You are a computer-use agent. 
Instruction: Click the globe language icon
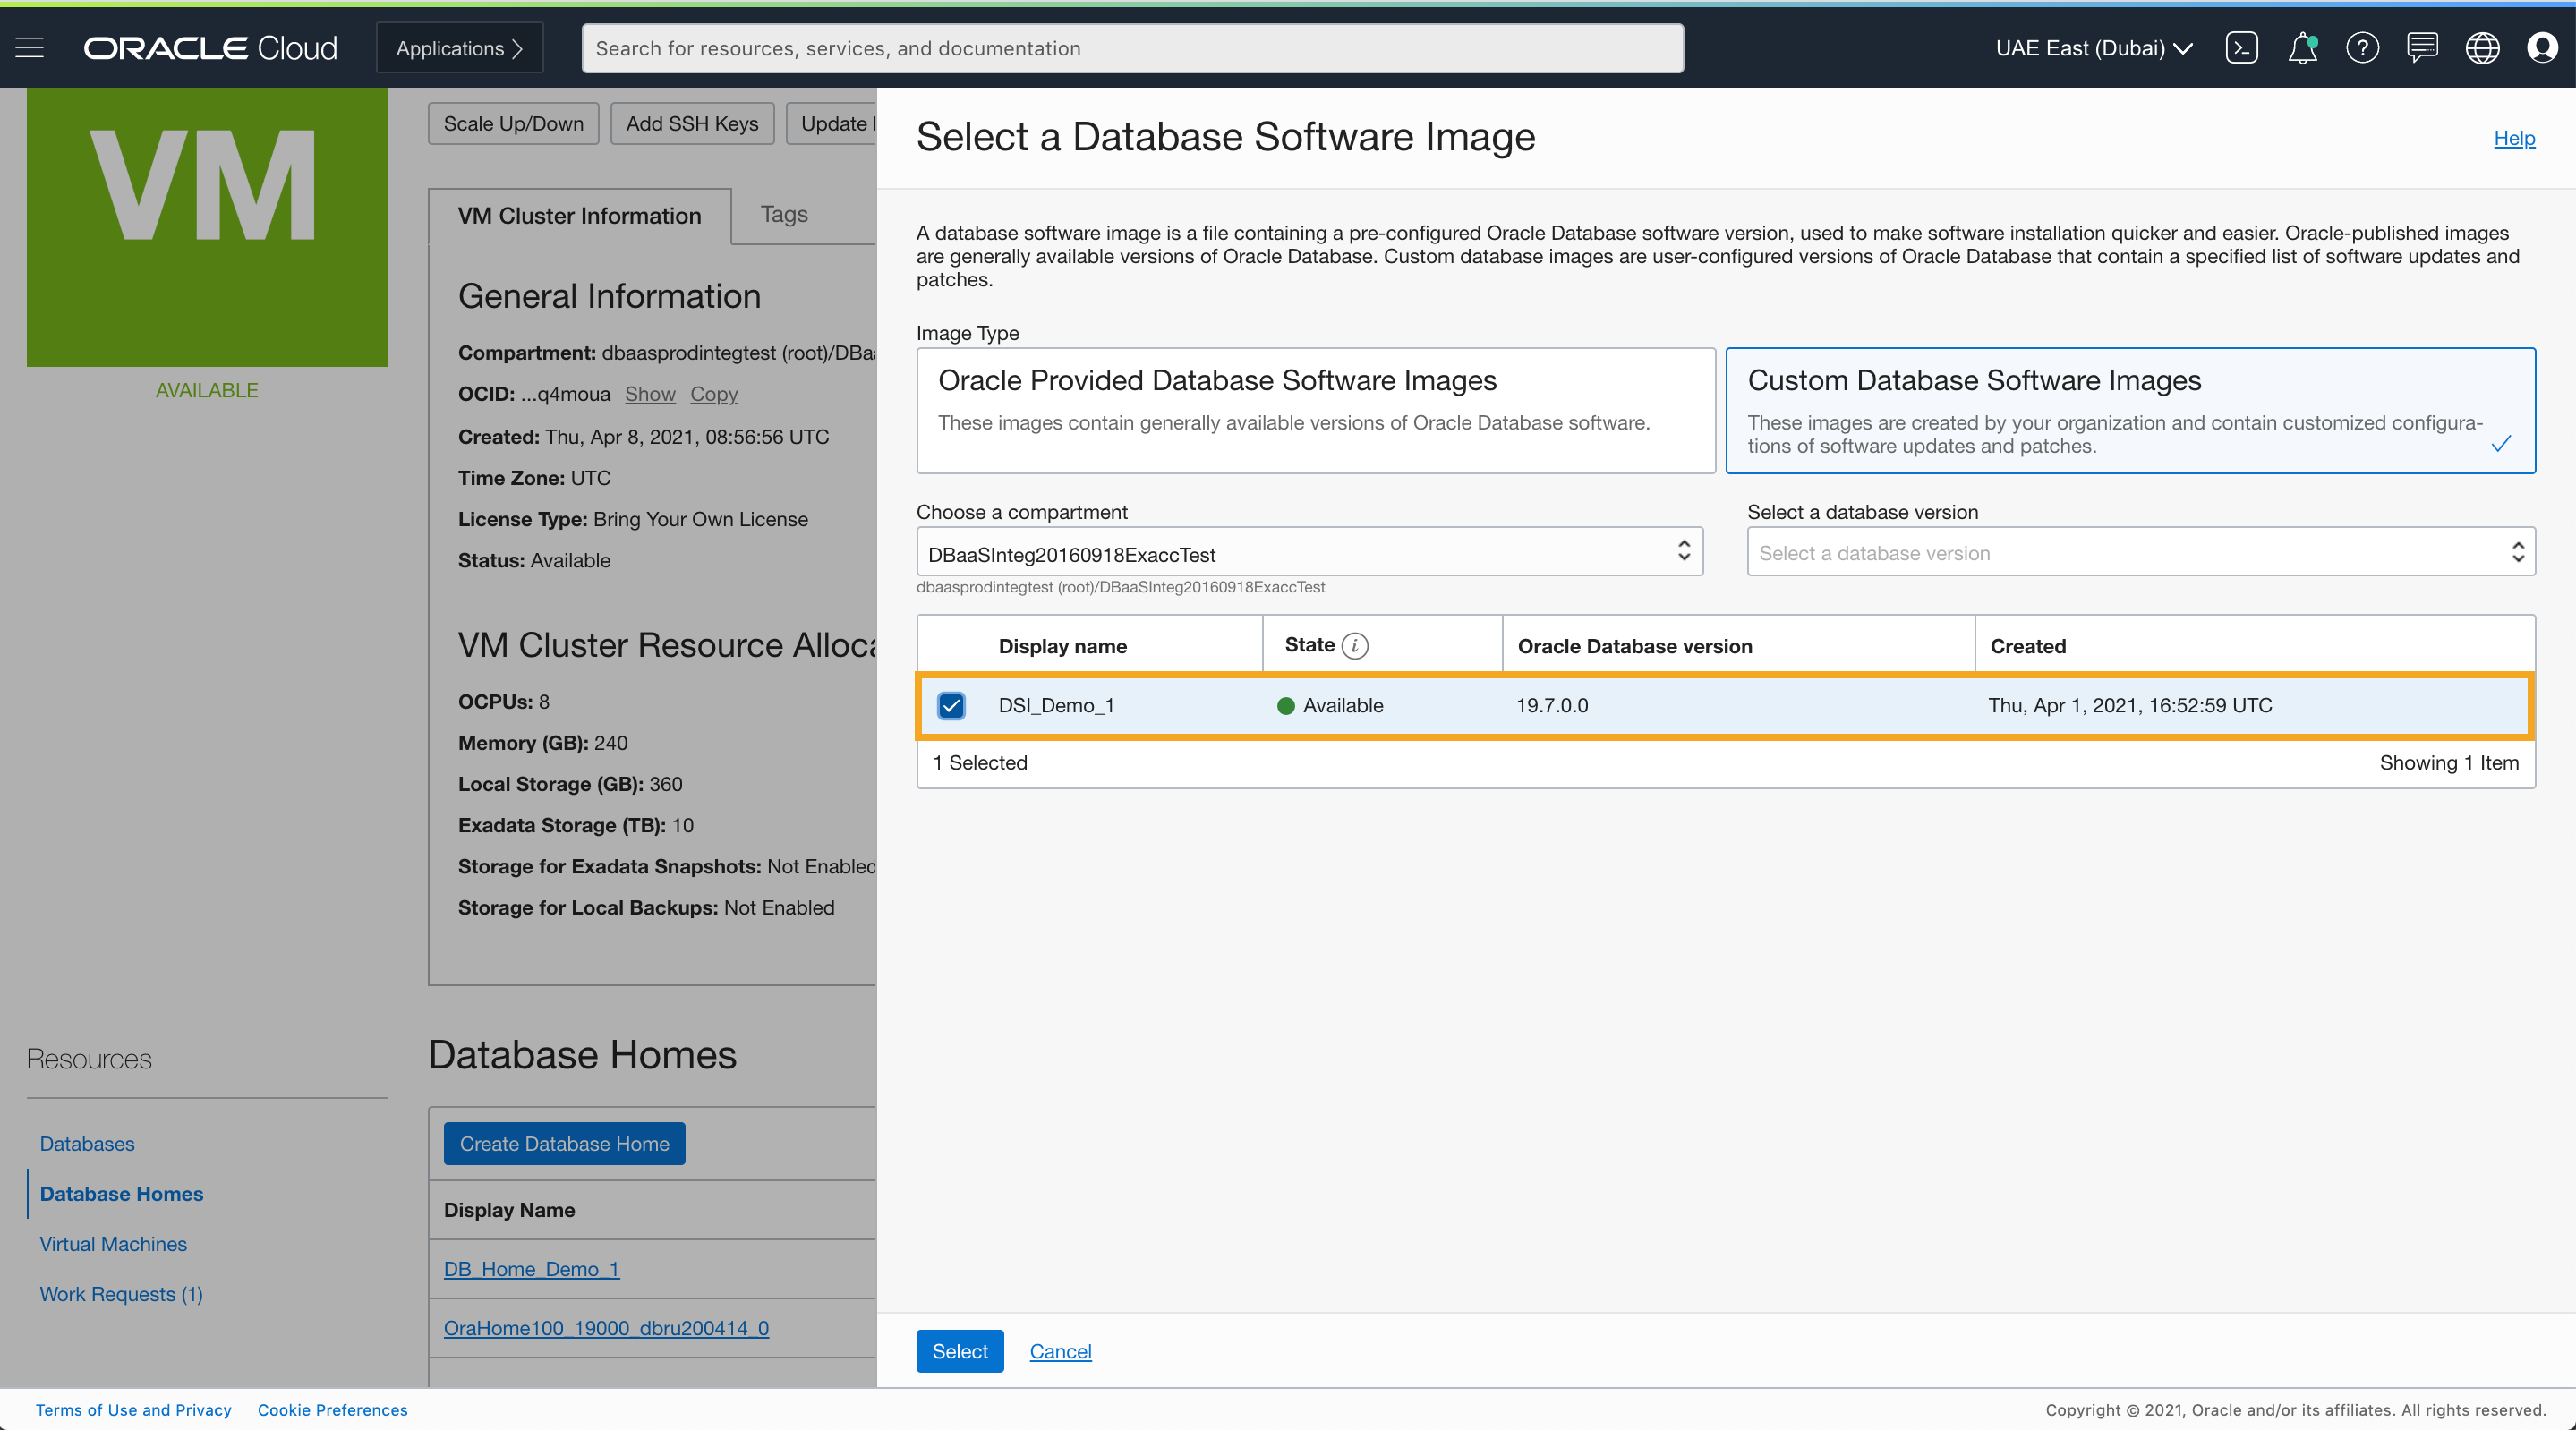pyautogui.click(x=2482, y=47)
